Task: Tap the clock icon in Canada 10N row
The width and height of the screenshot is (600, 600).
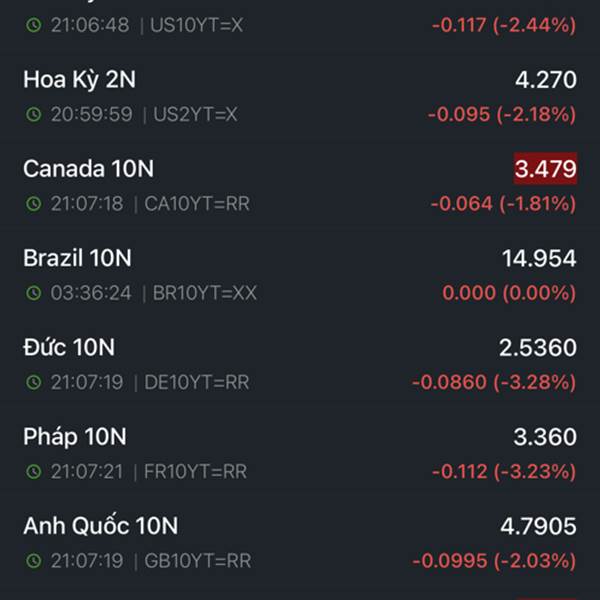Action: [x=34, y=204]
